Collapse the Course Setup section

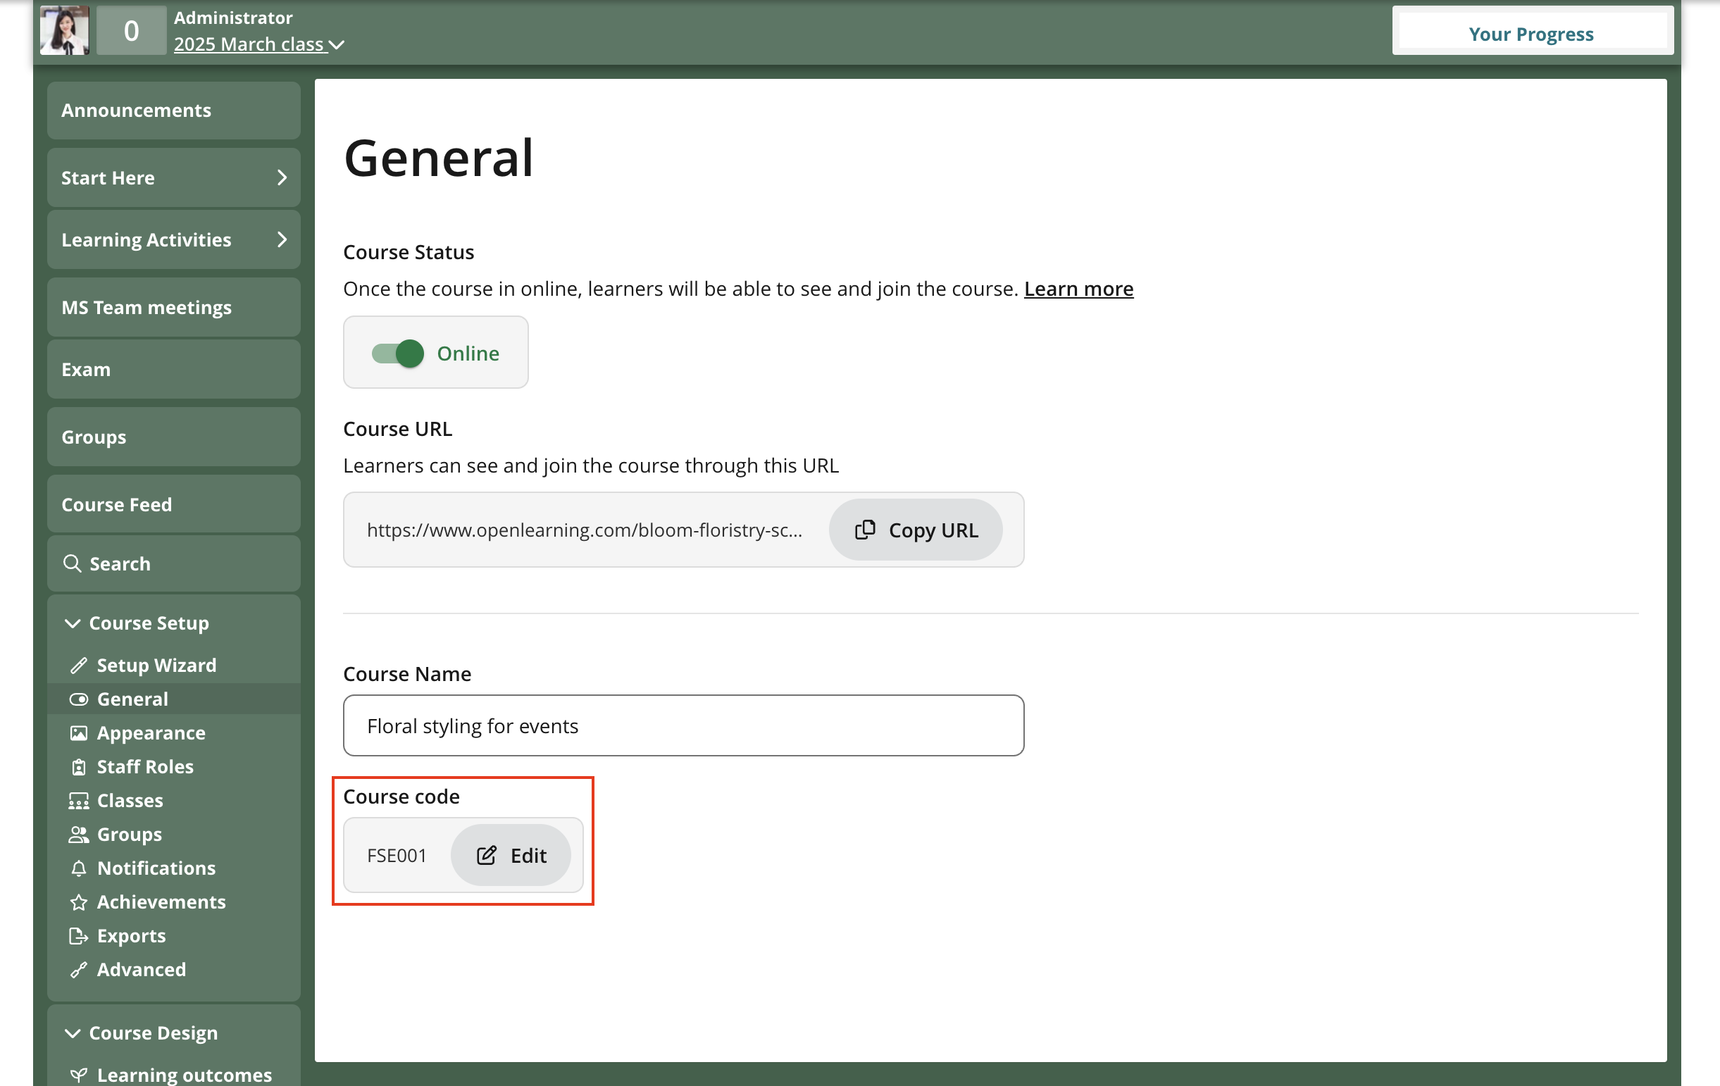72,623
